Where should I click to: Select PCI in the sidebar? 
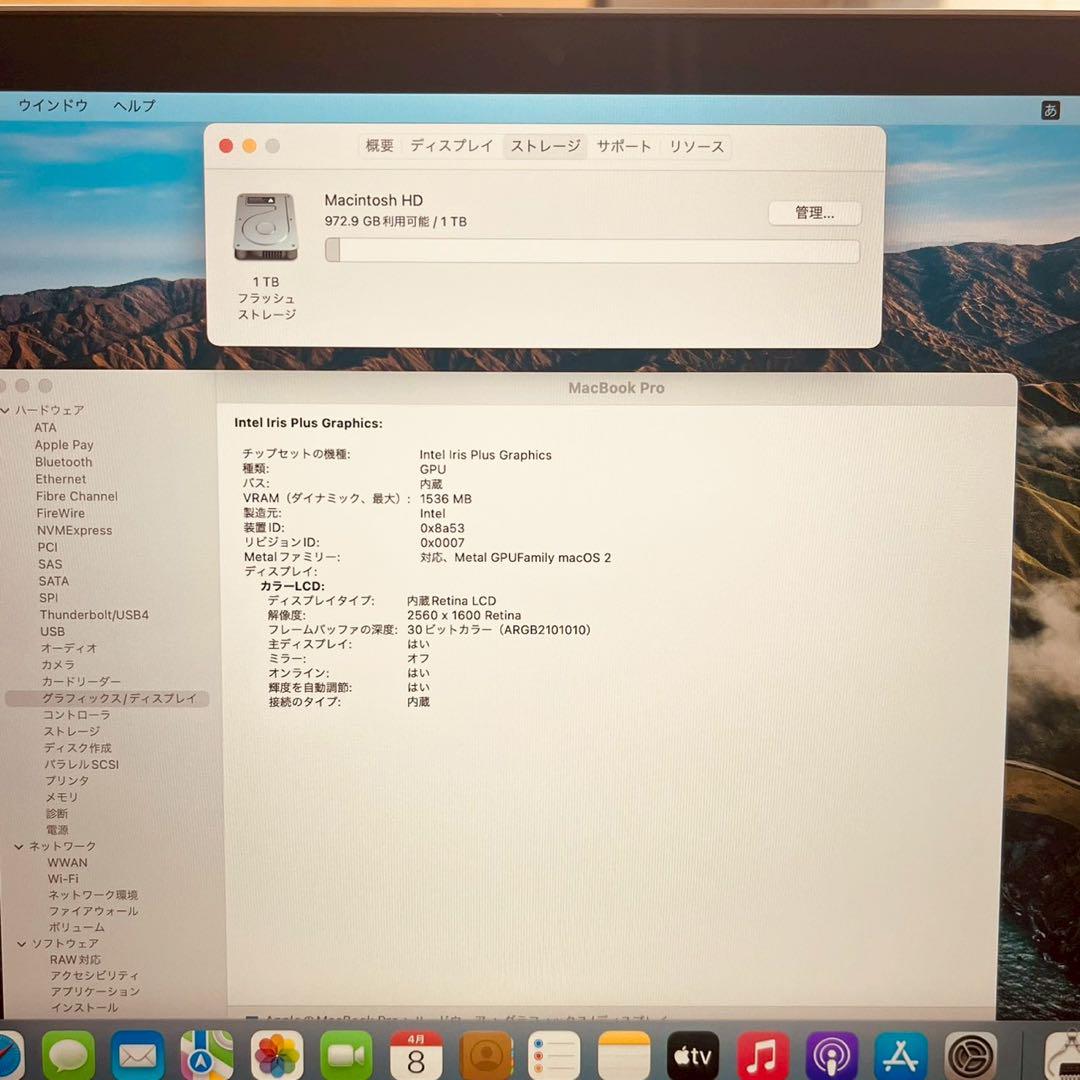point(48,547)
